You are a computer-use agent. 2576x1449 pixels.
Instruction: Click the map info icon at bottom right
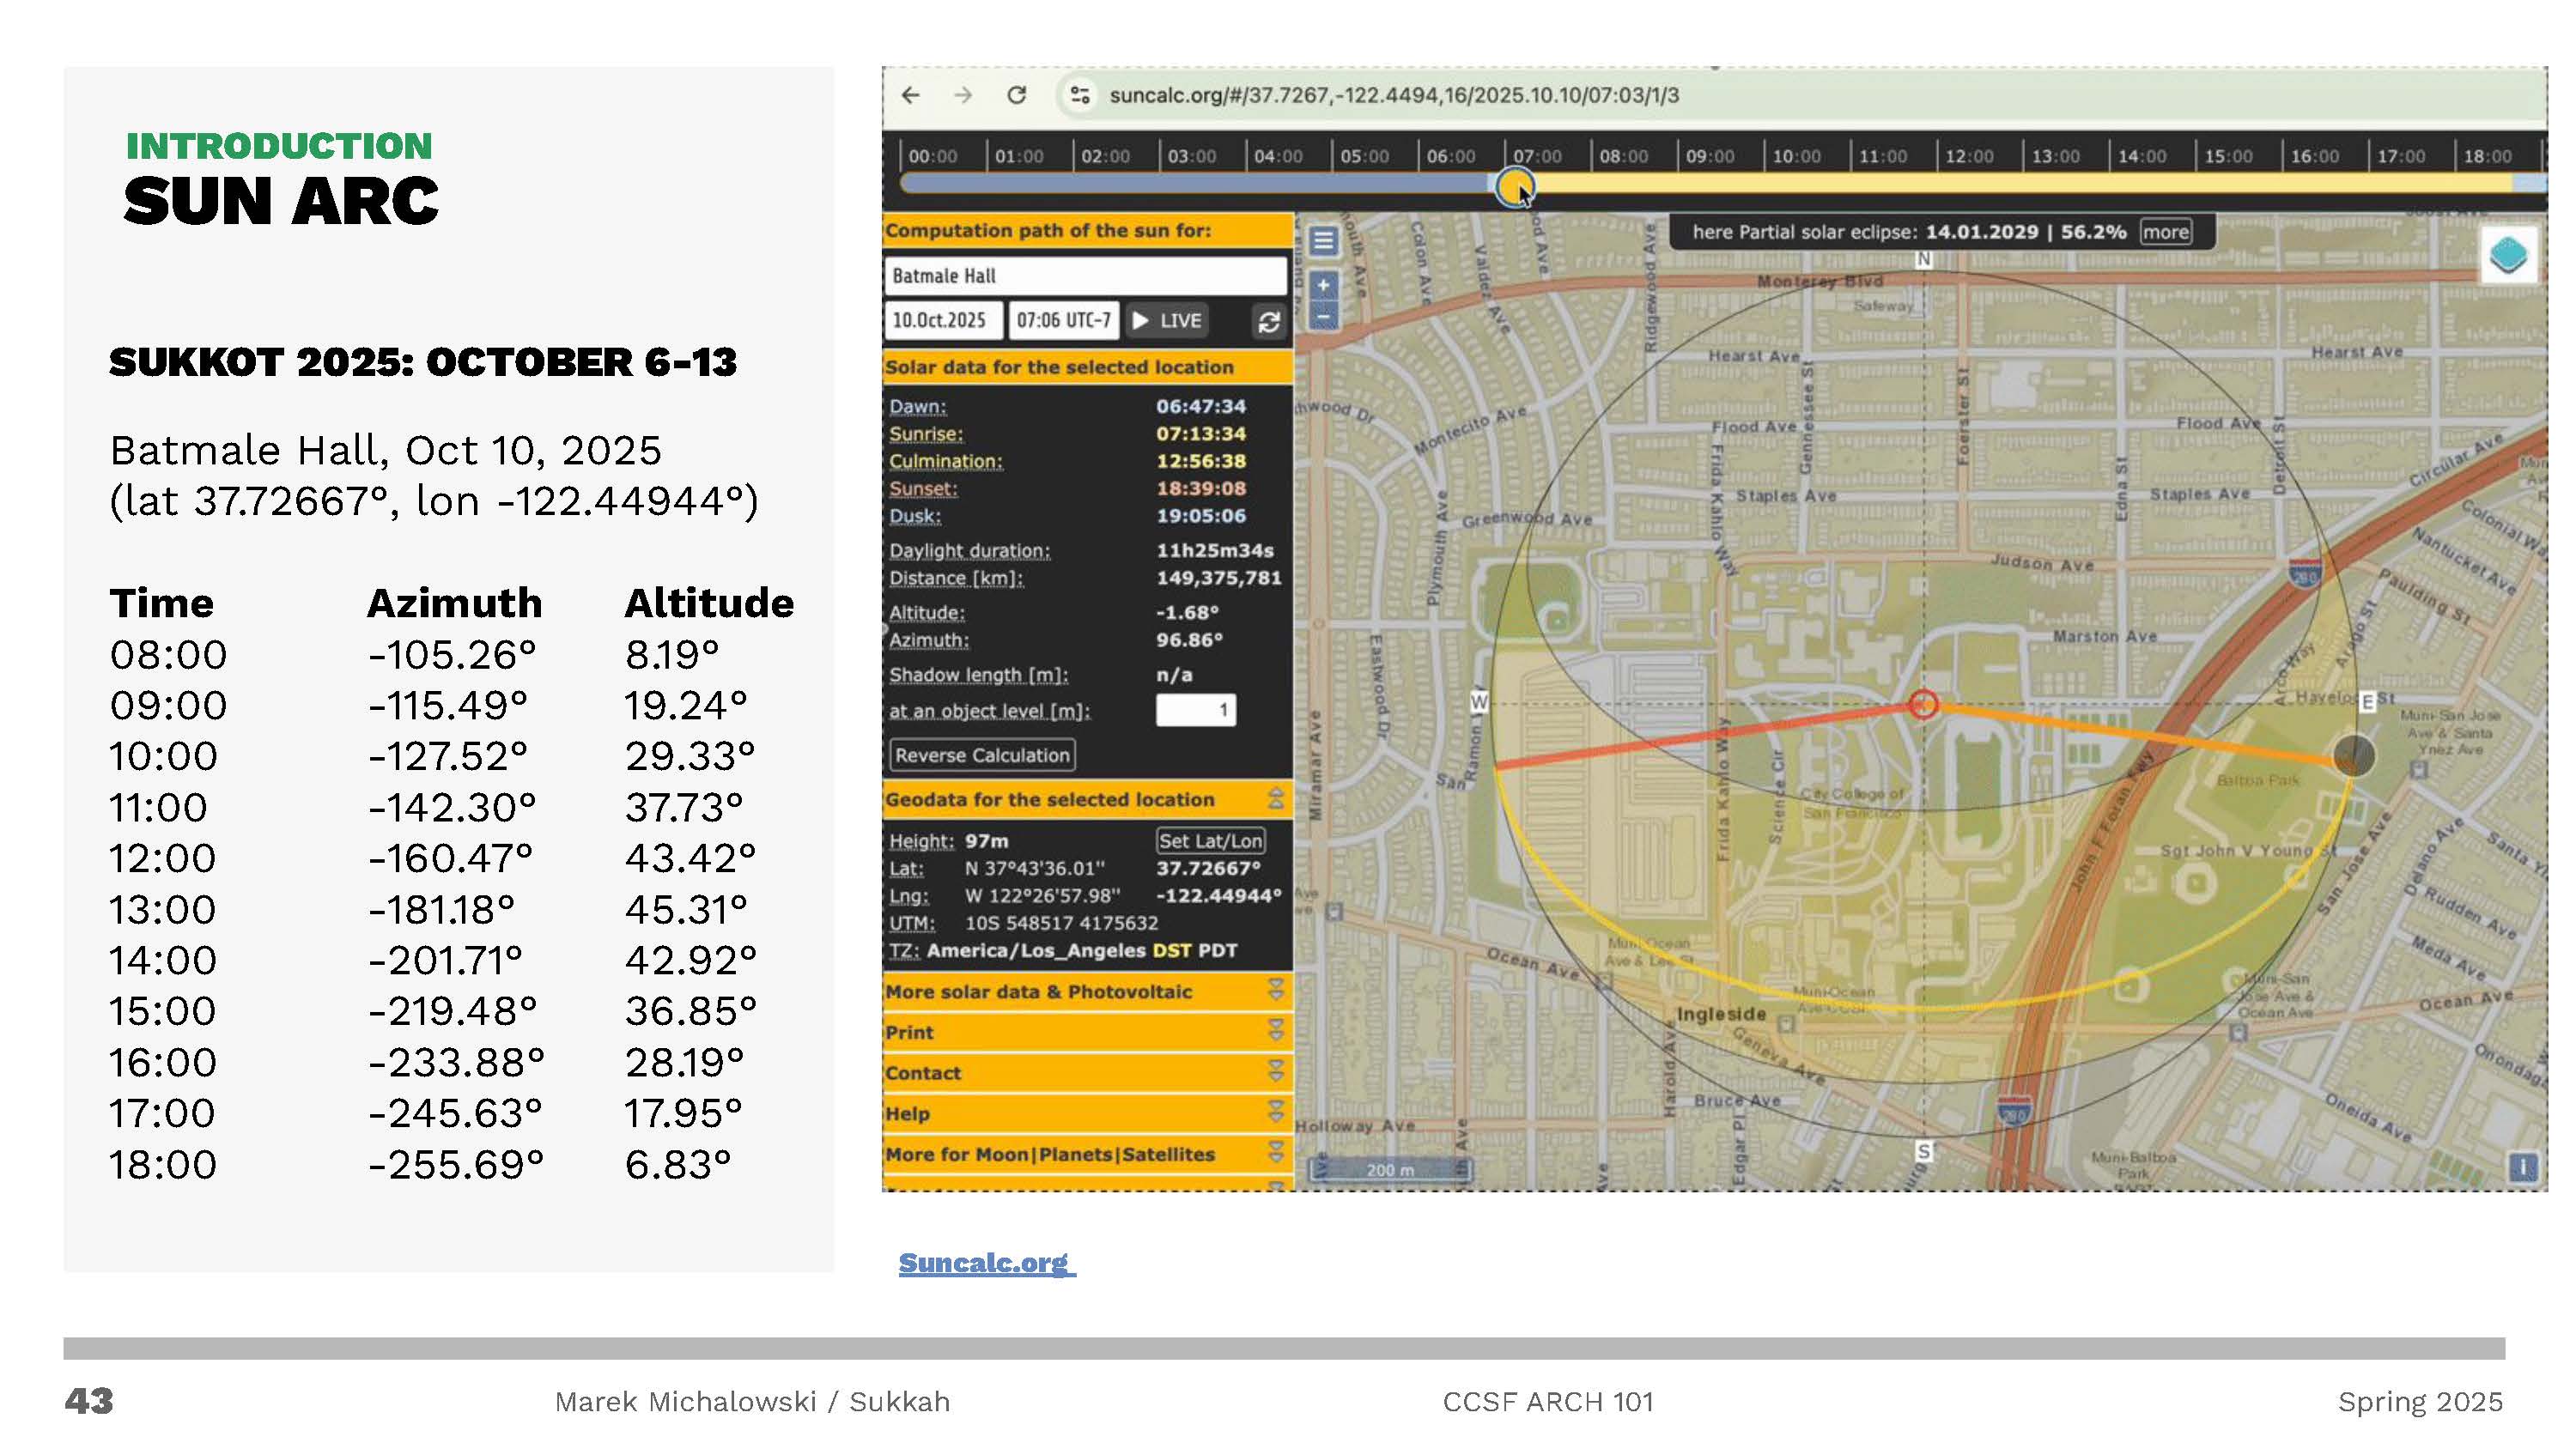pyautogui.click(x=2523, y=1166)
